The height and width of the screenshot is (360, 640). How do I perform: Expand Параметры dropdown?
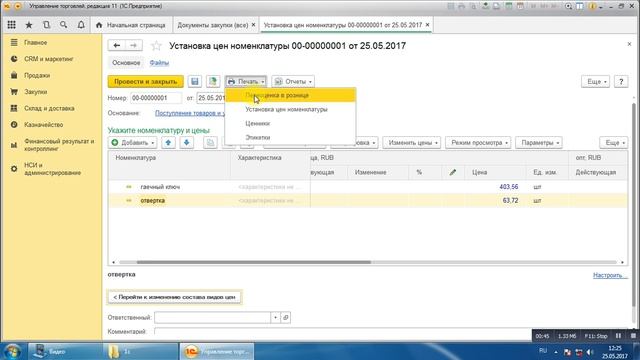click(539, 142)
